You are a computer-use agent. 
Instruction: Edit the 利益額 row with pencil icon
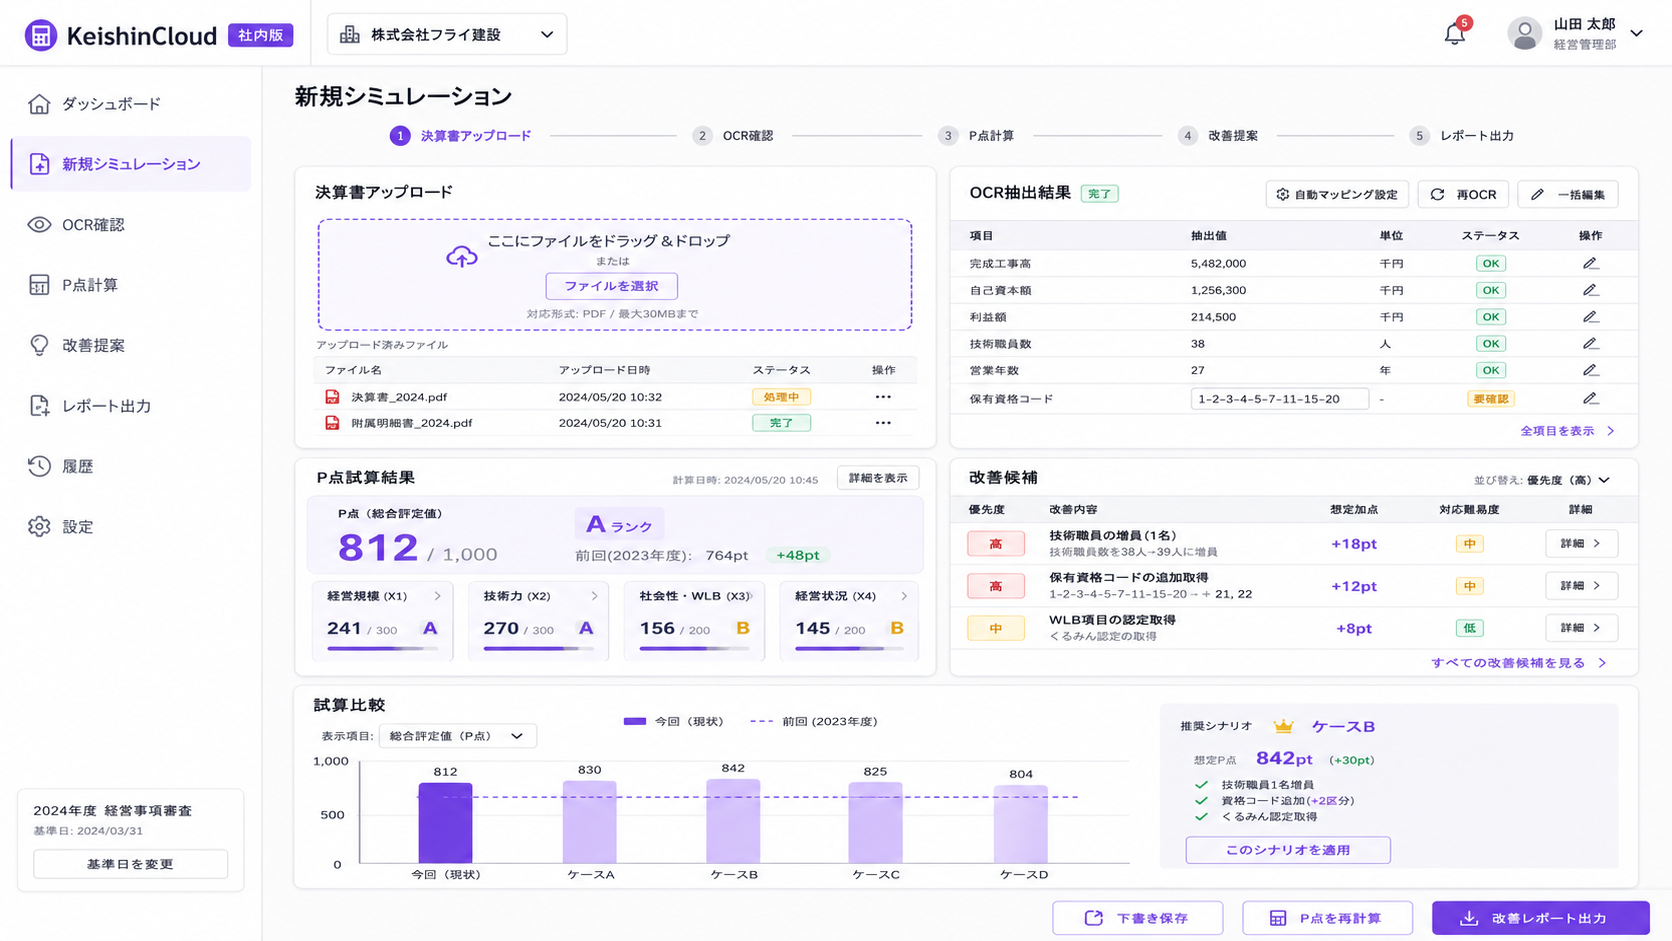click(1590, 316)
